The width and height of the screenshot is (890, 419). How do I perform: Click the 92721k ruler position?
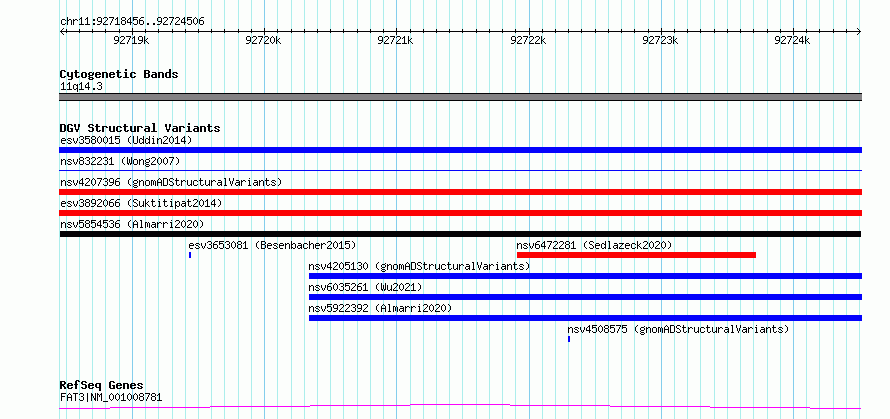tap(396, 40)
